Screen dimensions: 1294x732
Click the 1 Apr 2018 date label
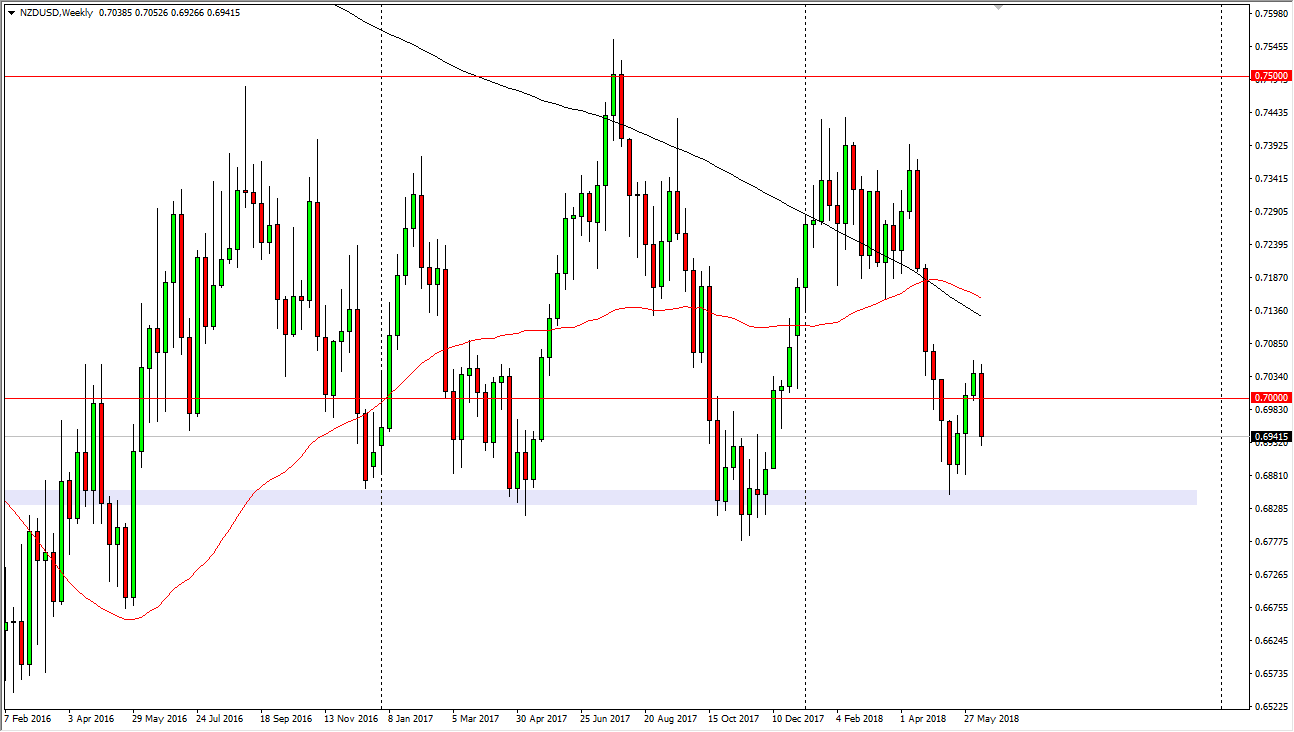(924, 718)
